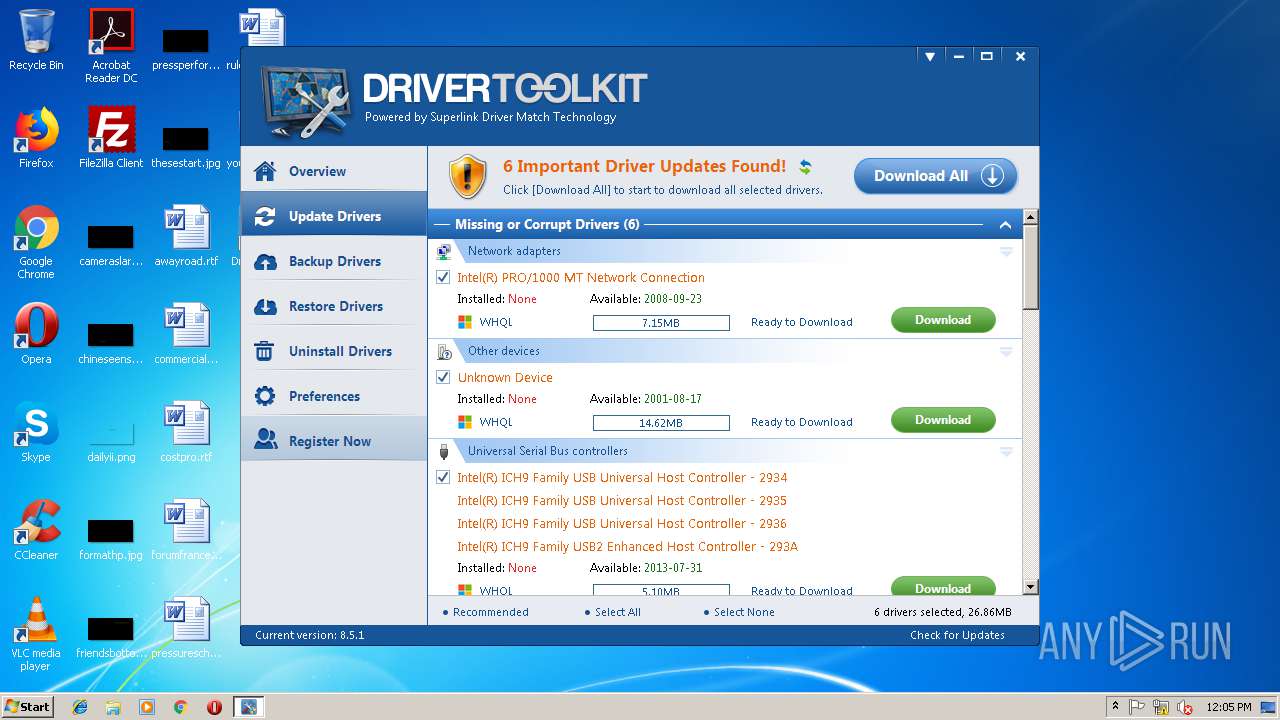Select Intel ICH9 USB Host Controller 2936
Viewport: 1280px width, 720px height.
tap(622, 523)
